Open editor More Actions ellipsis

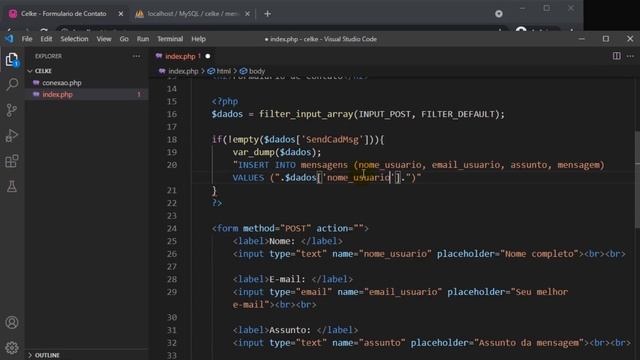point(630,56)
